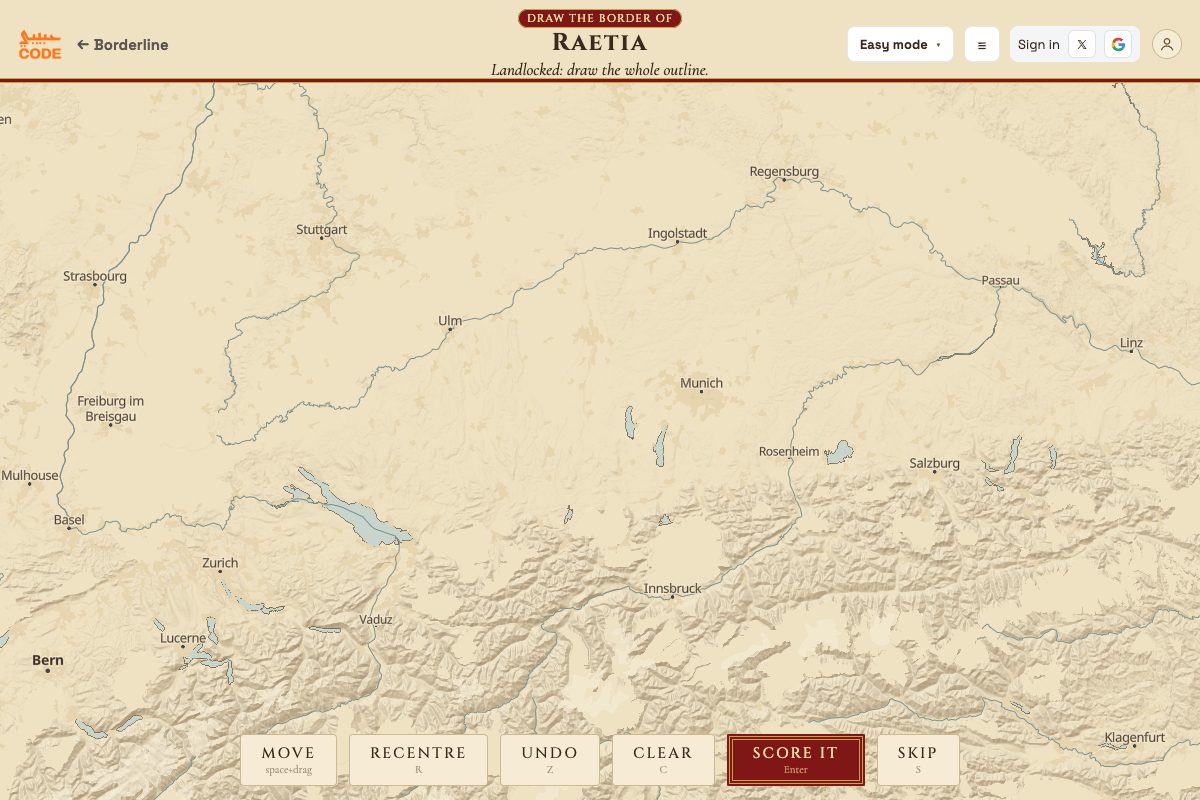Select the Move tool button
This screenshot has height=800, width=1200.
(x=288, y=760)
